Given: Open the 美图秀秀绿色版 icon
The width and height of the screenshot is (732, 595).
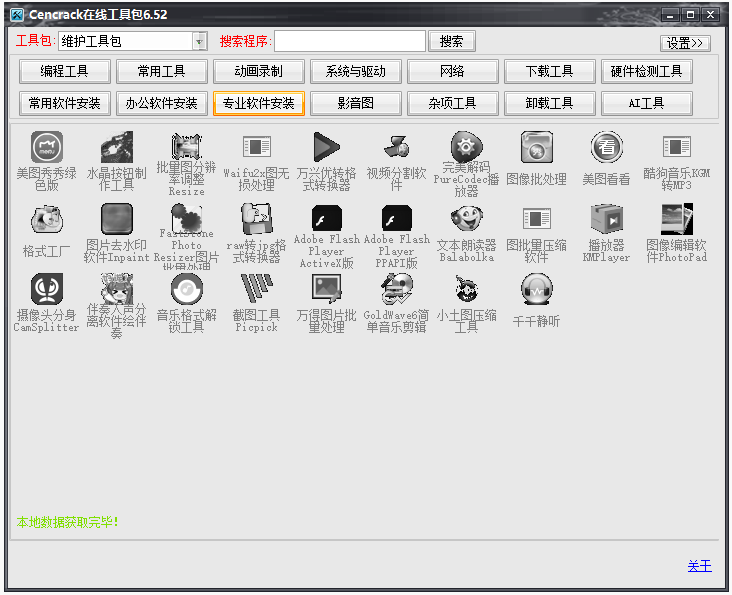Looking at the screenshot, I should tap(46, 148).
